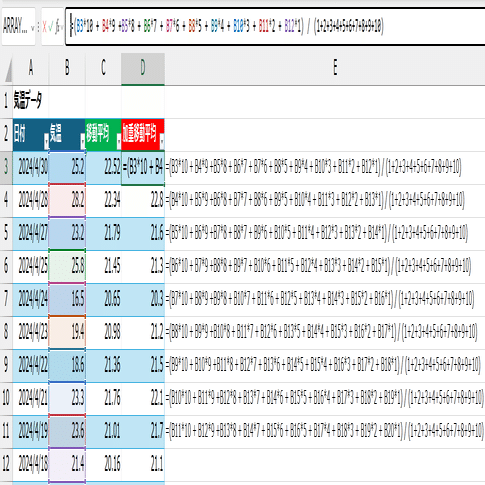
Task: Select the temperature cell 16.5
Action: (67, 299)
